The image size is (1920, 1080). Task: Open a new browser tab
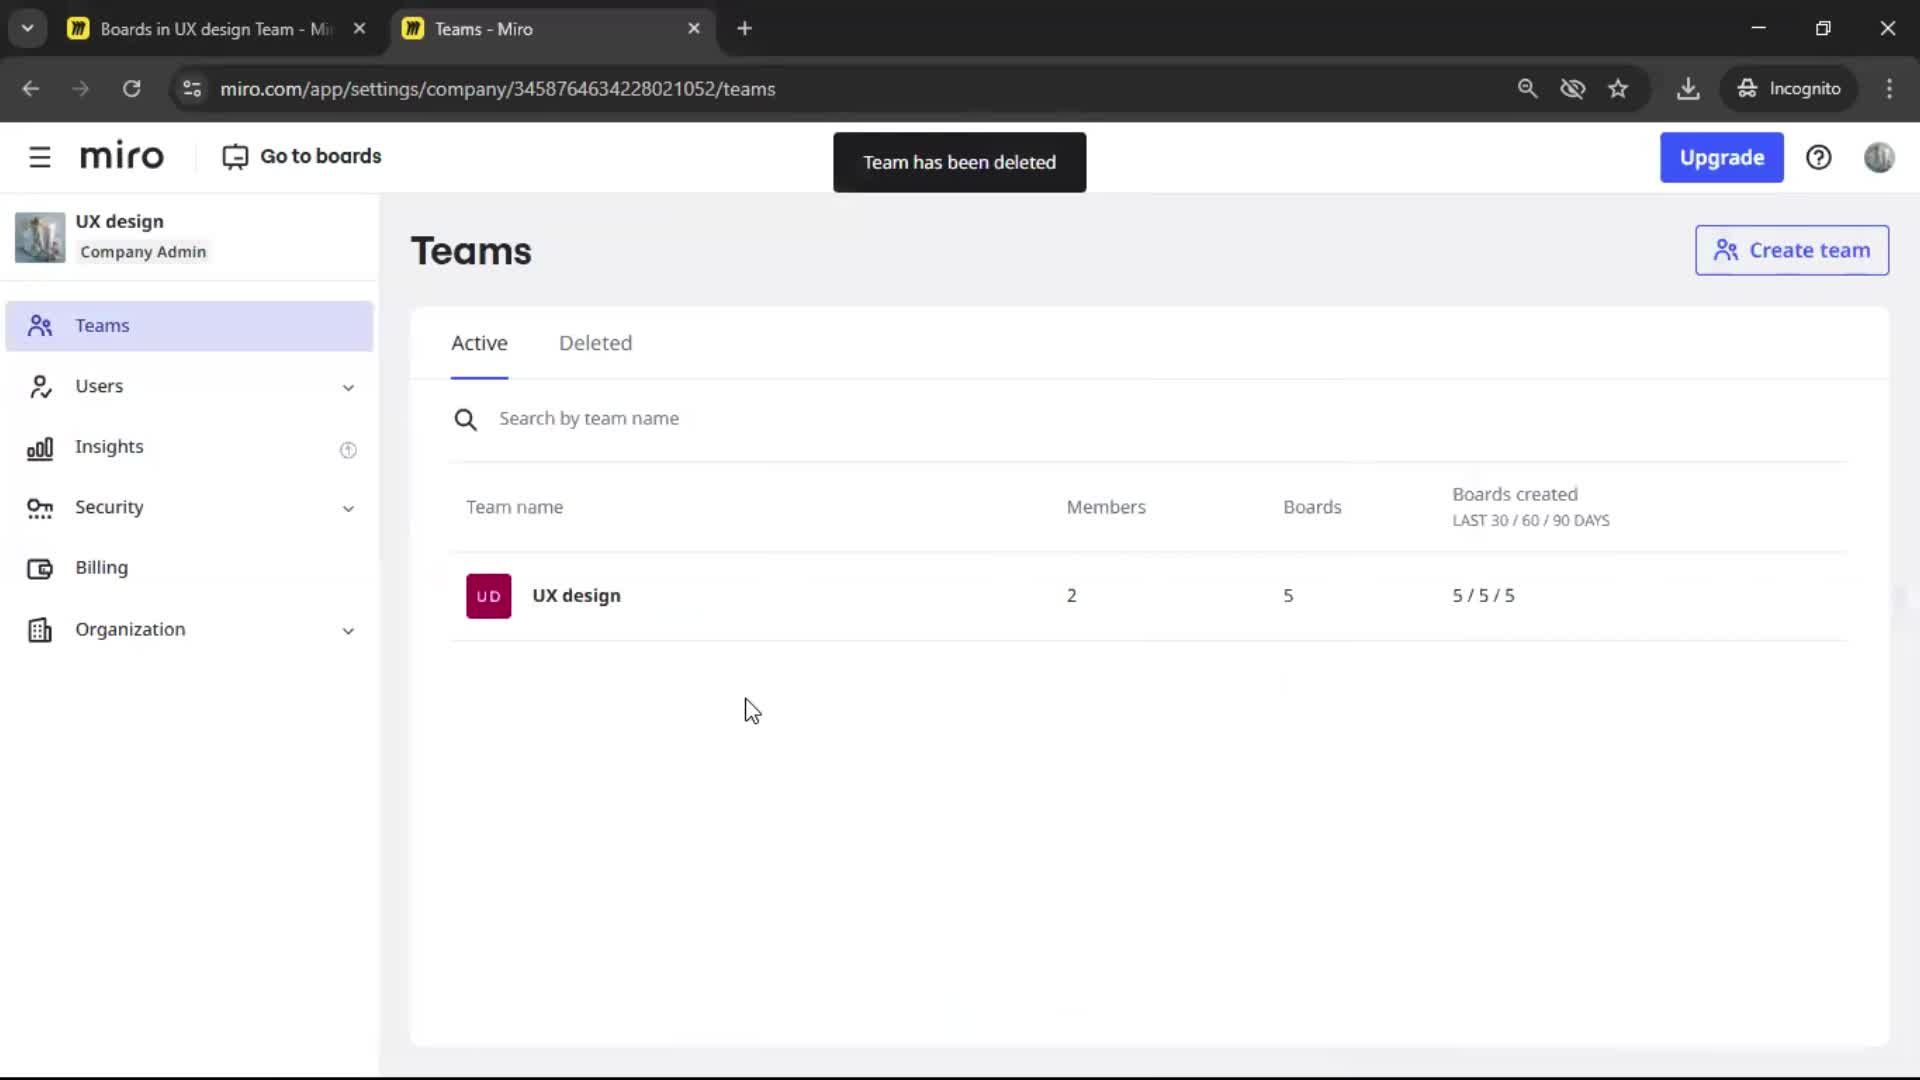[x=744, y=29]
